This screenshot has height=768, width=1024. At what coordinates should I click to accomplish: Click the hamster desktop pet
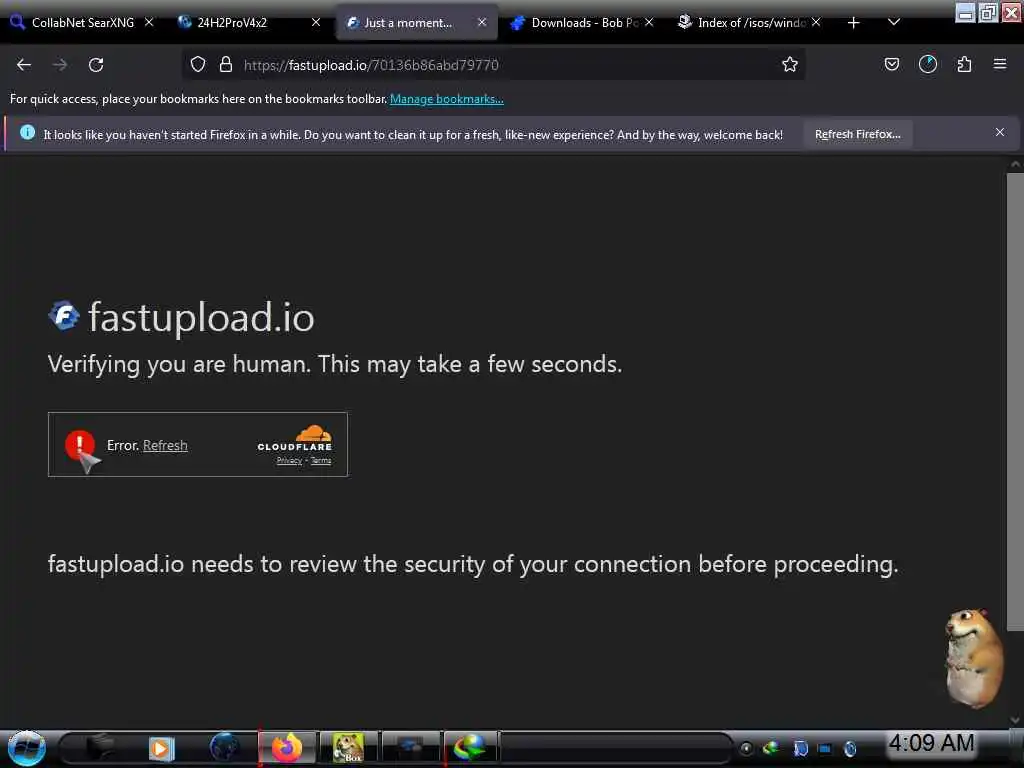tap(973, 658)
